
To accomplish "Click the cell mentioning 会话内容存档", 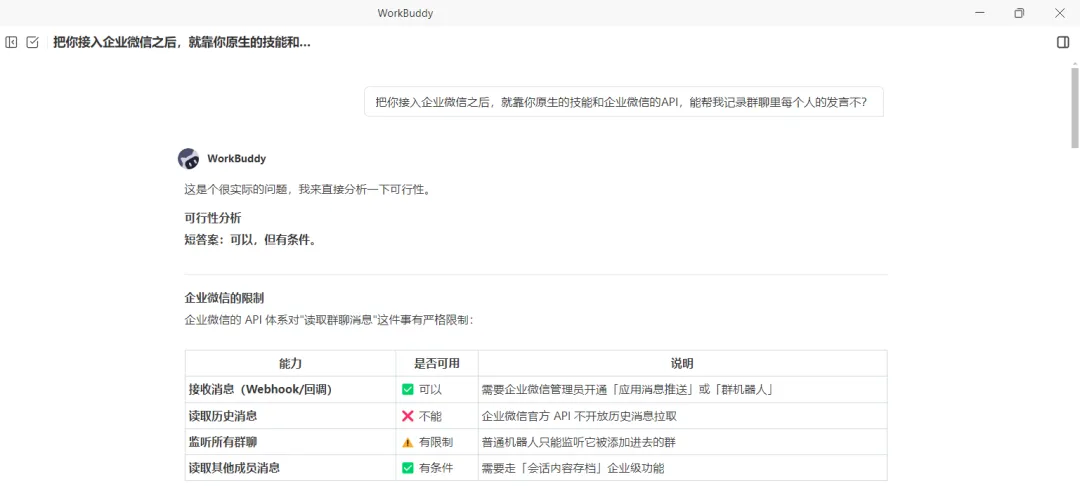I will 683,468.
